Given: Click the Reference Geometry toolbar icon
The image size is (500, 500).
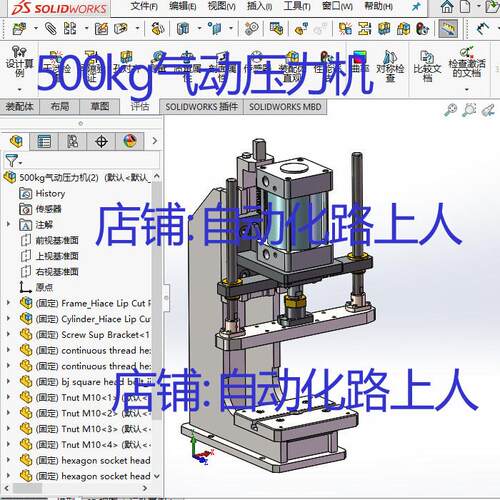Looking at the screenshot, I should point(215,29).
